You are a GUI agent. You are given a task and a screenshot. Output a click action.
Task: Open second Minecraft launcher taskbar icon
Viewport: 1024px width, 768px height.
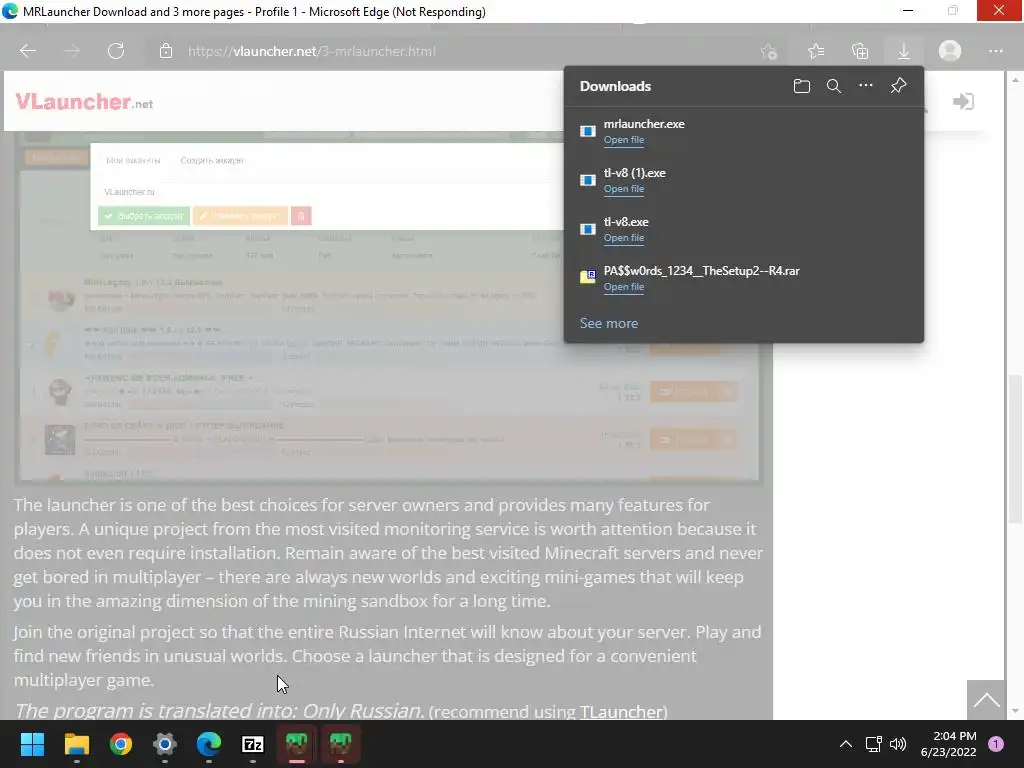(340, 744)
